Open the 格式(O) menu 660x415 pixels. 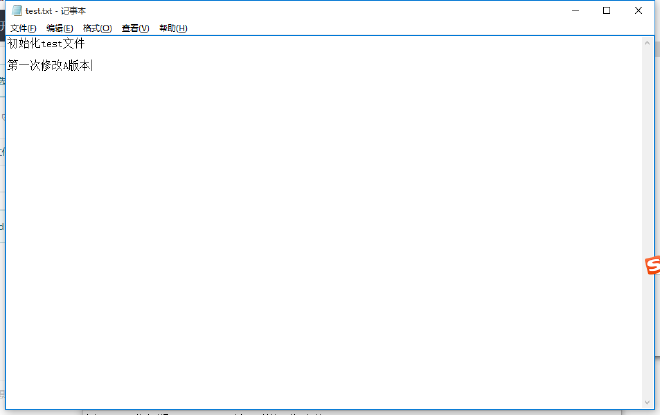[97, 28]
